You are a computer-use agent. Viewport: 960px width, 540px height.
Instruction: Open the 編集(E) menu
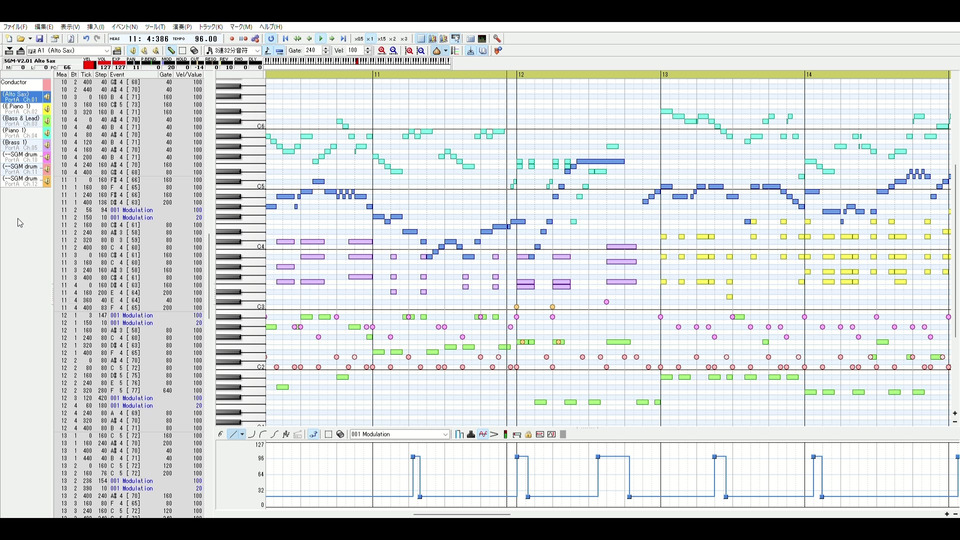43,27
